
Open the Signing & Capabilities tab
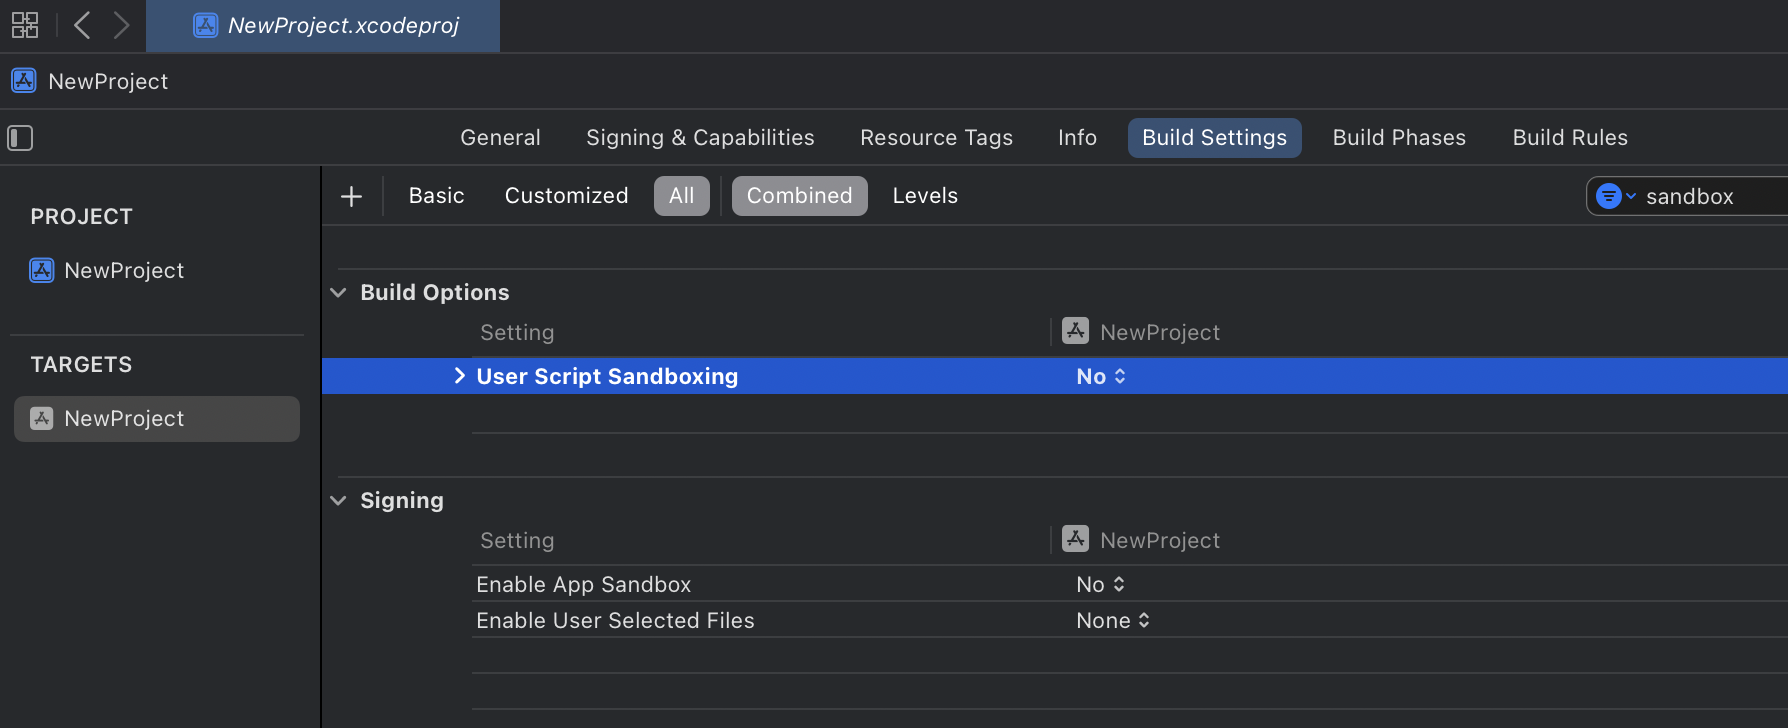700,138
